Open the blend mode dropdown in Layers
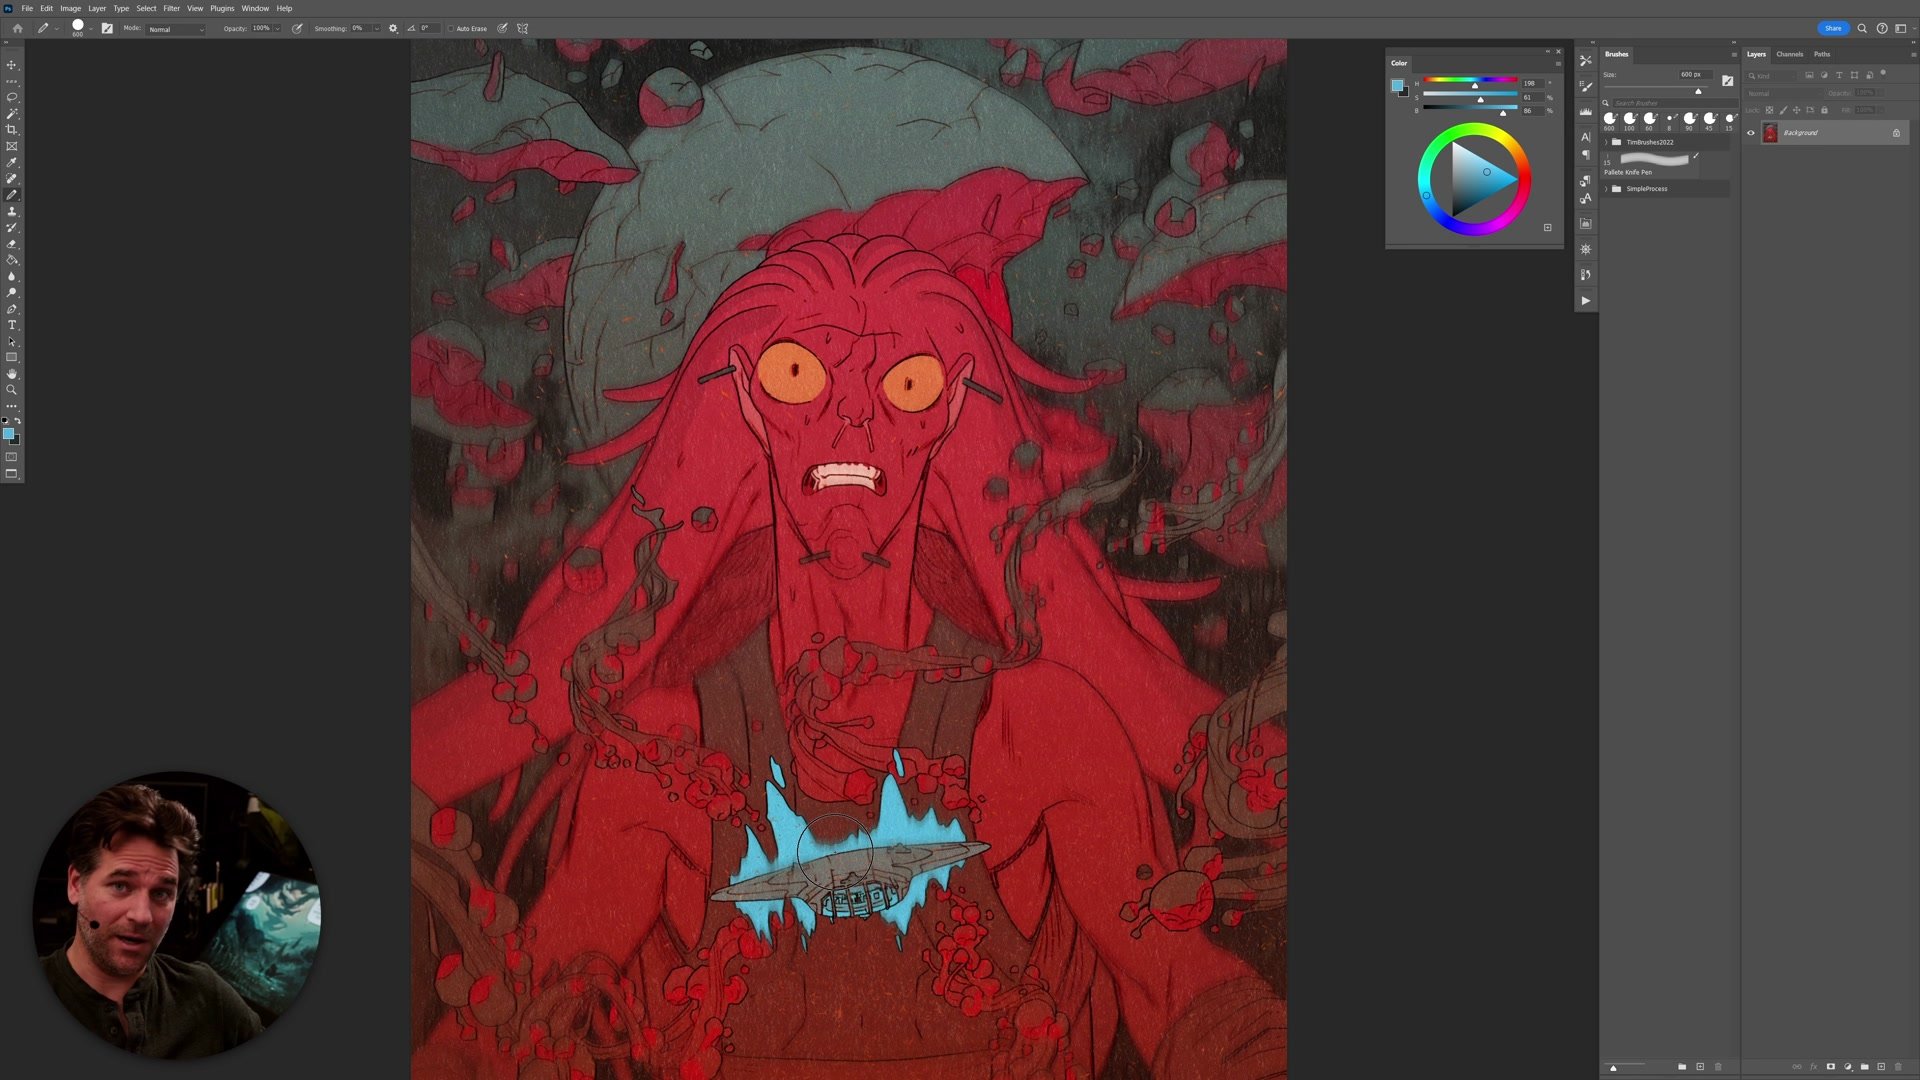This screenshot has height=1080, width=1920. point(1780,93)
